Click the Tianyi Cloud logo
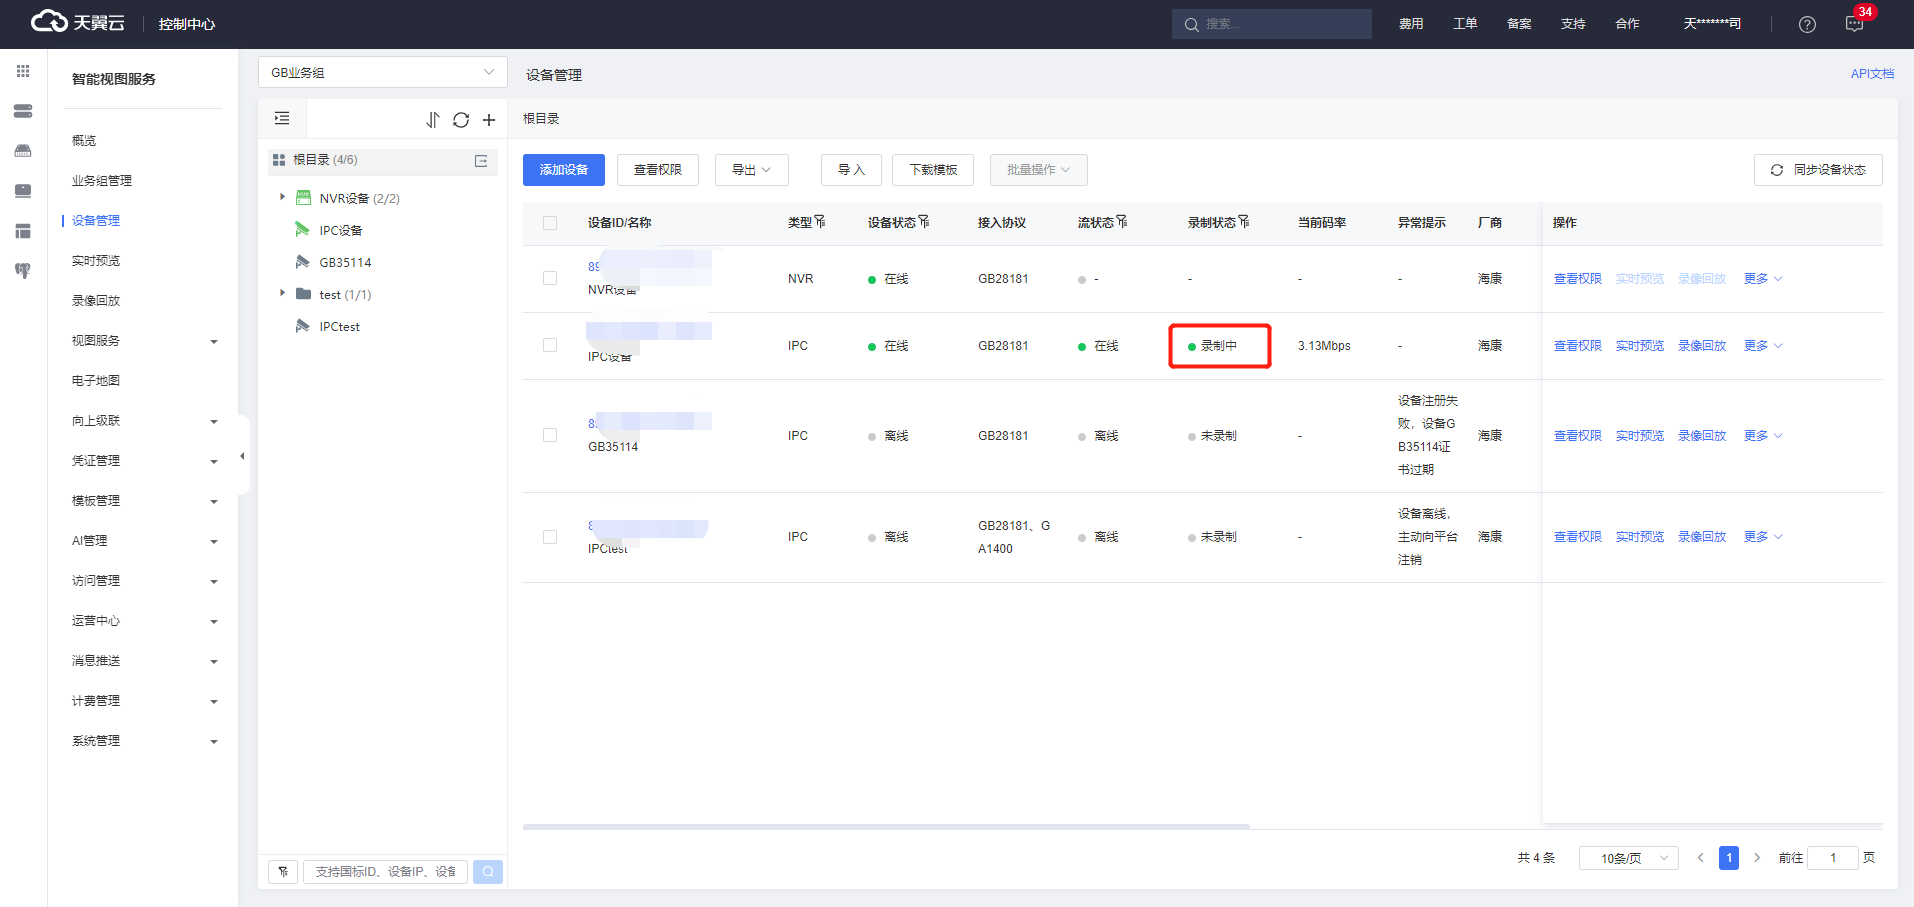1914x907 pixels. pos(78,22)
